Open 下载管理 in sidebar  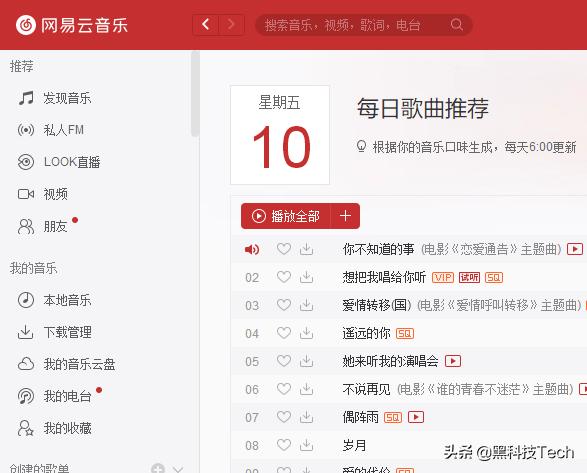click(x=55, y=332)
